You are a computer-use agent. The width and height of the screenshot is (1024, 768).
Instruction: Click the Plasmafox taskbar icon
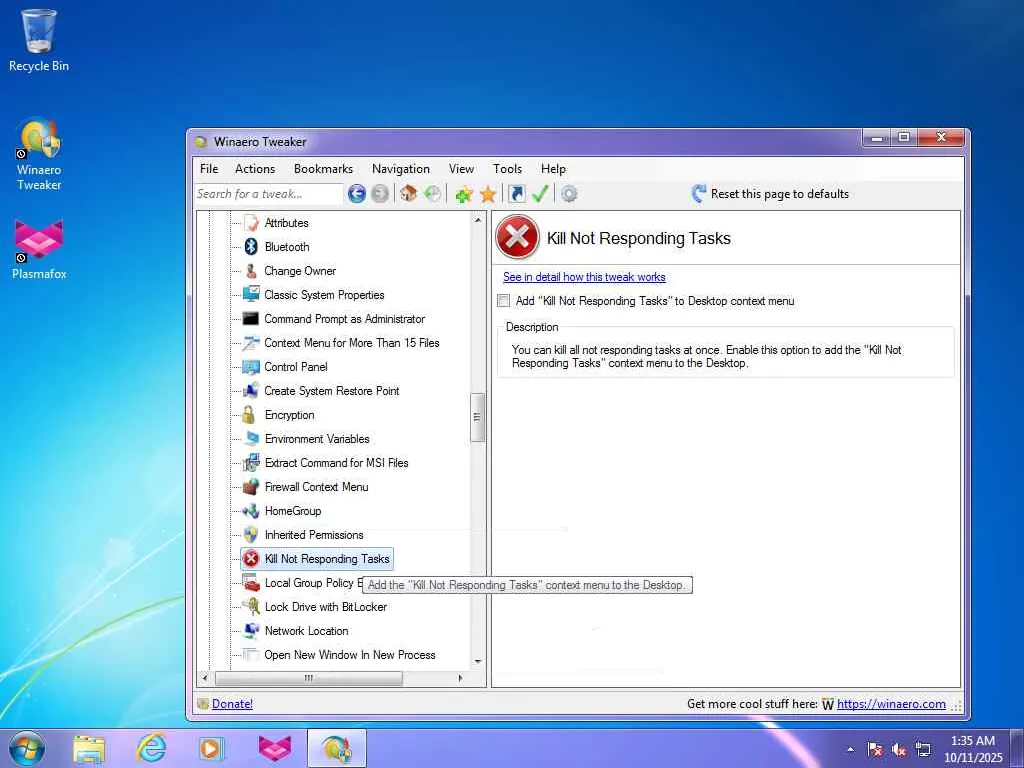(274, 749)
